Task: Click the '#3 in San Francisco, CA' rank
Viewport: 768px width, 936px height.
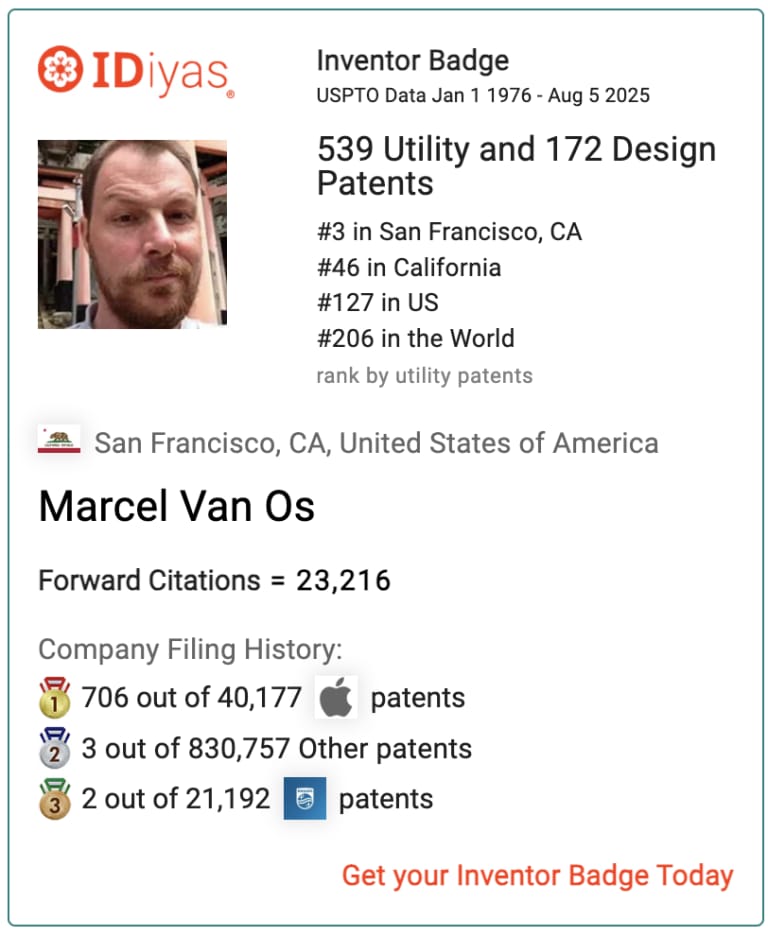Action: [449, 232]
